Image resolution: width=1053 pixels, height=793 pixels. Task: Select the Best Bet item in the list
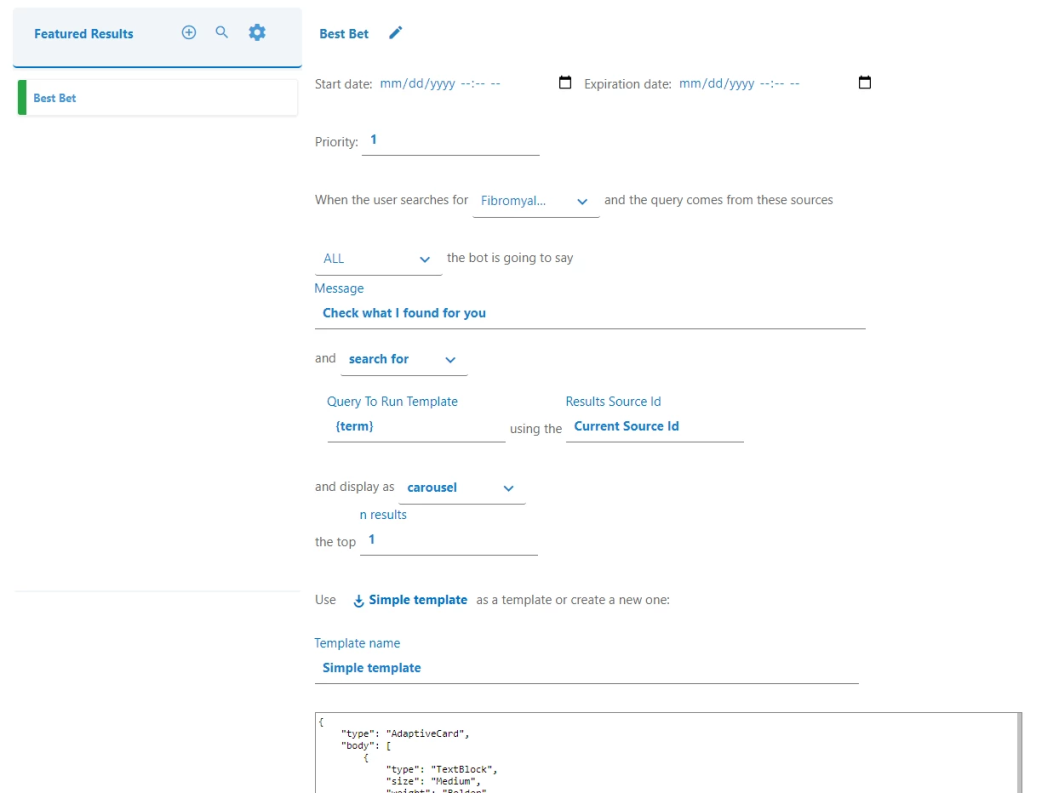tap(158, 98)
